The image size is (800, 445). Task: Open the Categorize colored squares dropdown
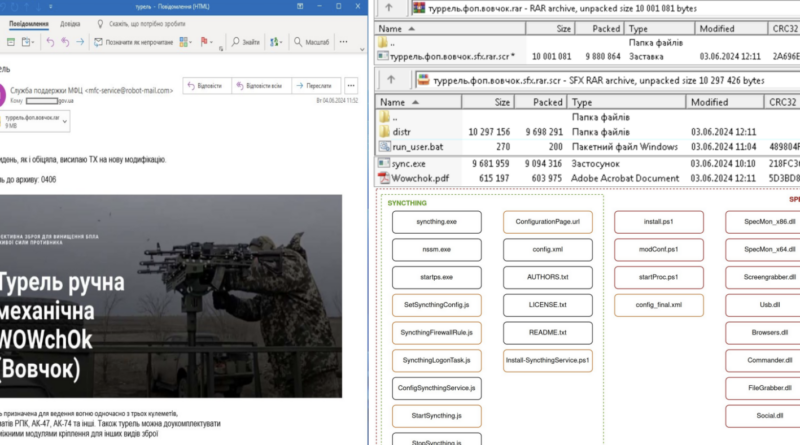pos(186,42)
